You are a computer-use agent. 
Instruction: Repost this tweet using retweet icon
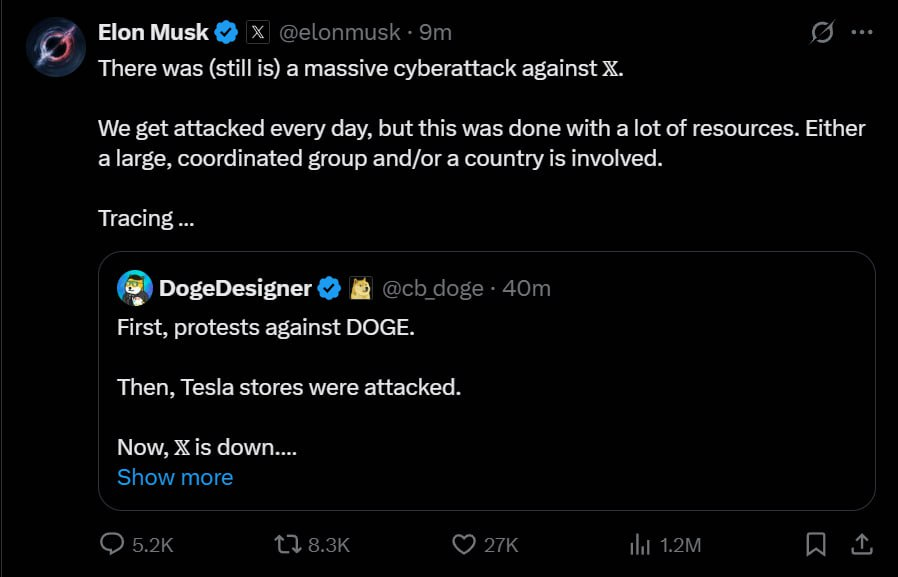(286, 544)
